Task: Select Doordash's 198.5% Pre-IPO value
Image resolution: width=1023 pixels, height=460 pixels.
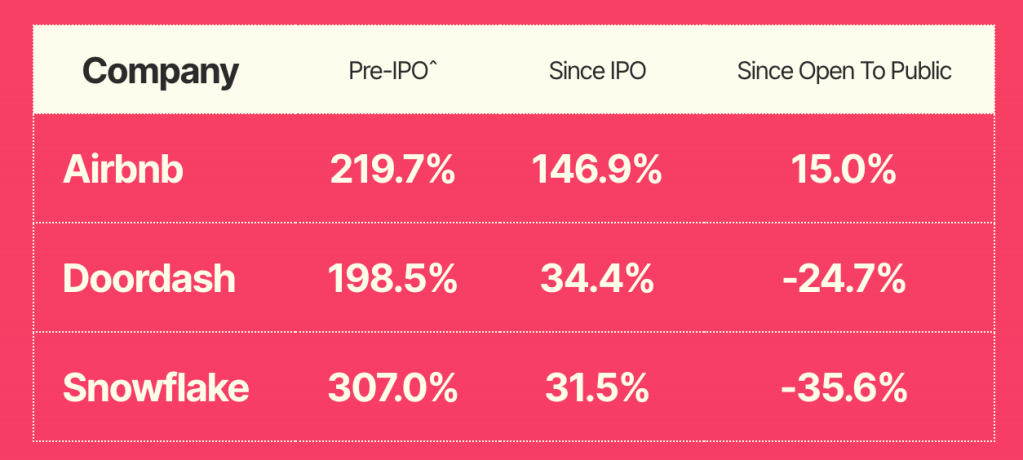Action: tap(392, 279)
